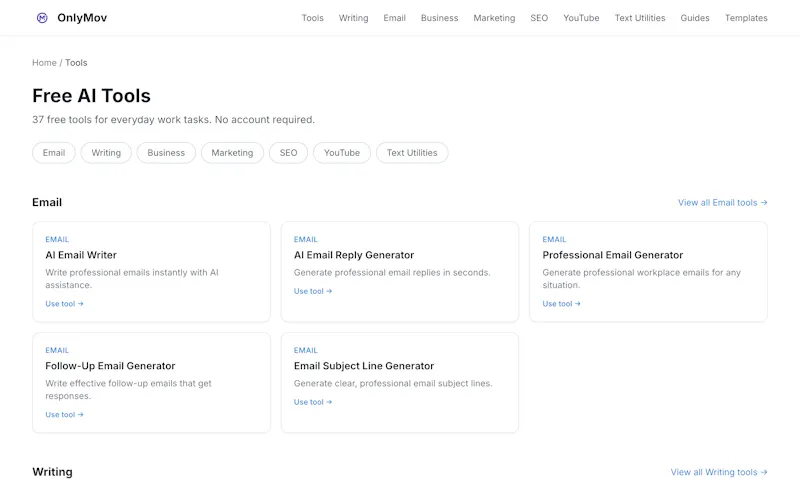Screen dimensions: 800x479
Task: Follow the View all Email tools link
Action: coord(722,203)
